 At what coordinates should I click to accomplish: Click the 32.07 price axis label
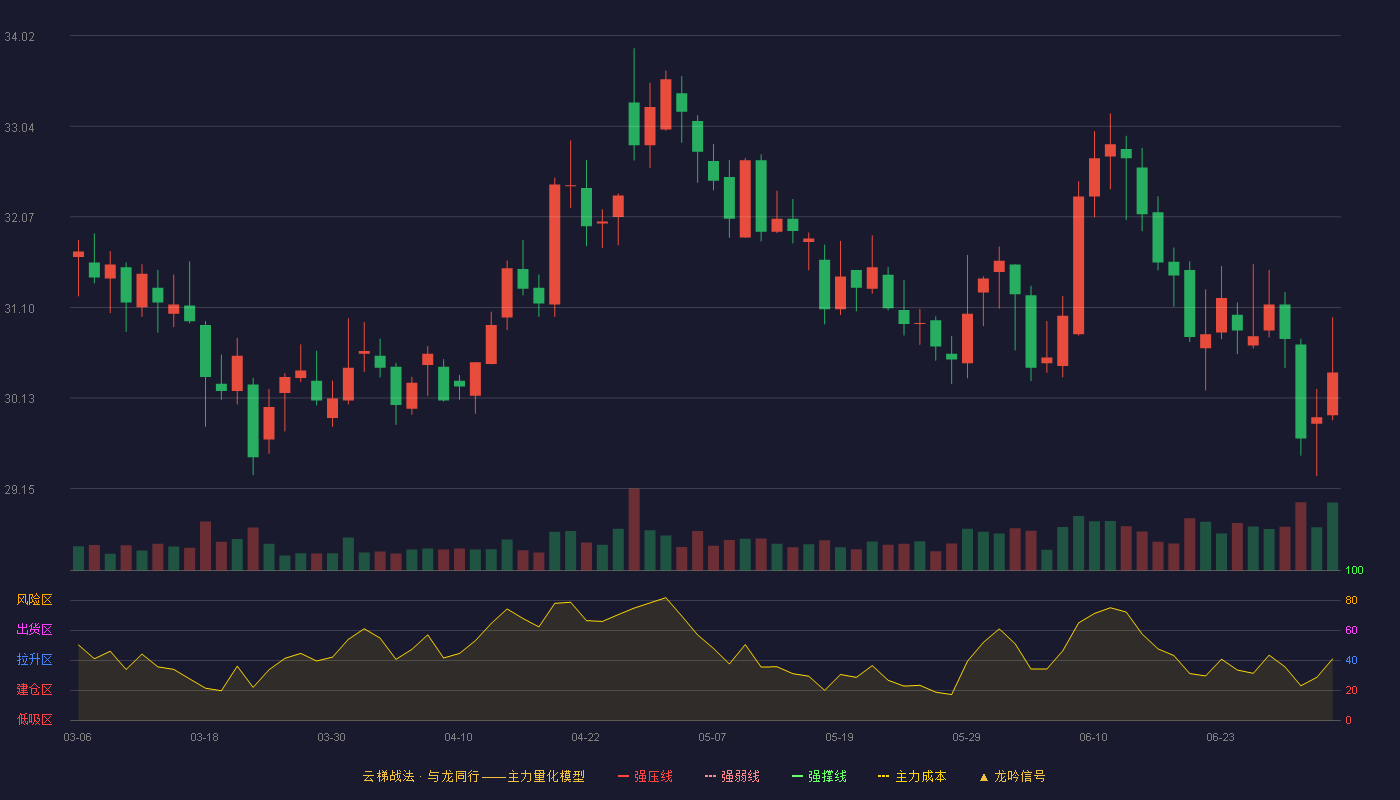point(20,218)
